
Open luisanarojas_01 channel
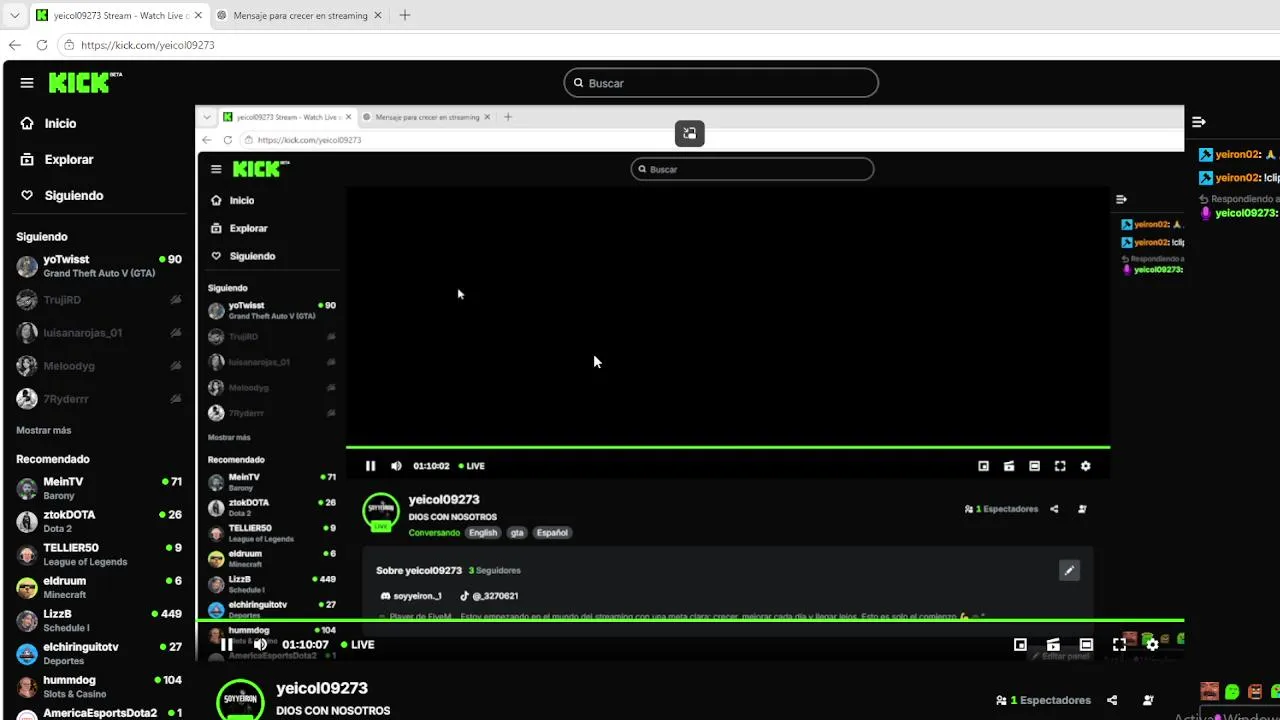tap(97, 333)
